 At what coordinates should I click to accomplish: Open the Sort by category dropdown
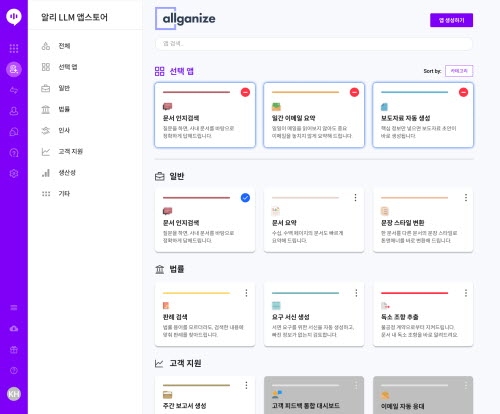(459, 71)
